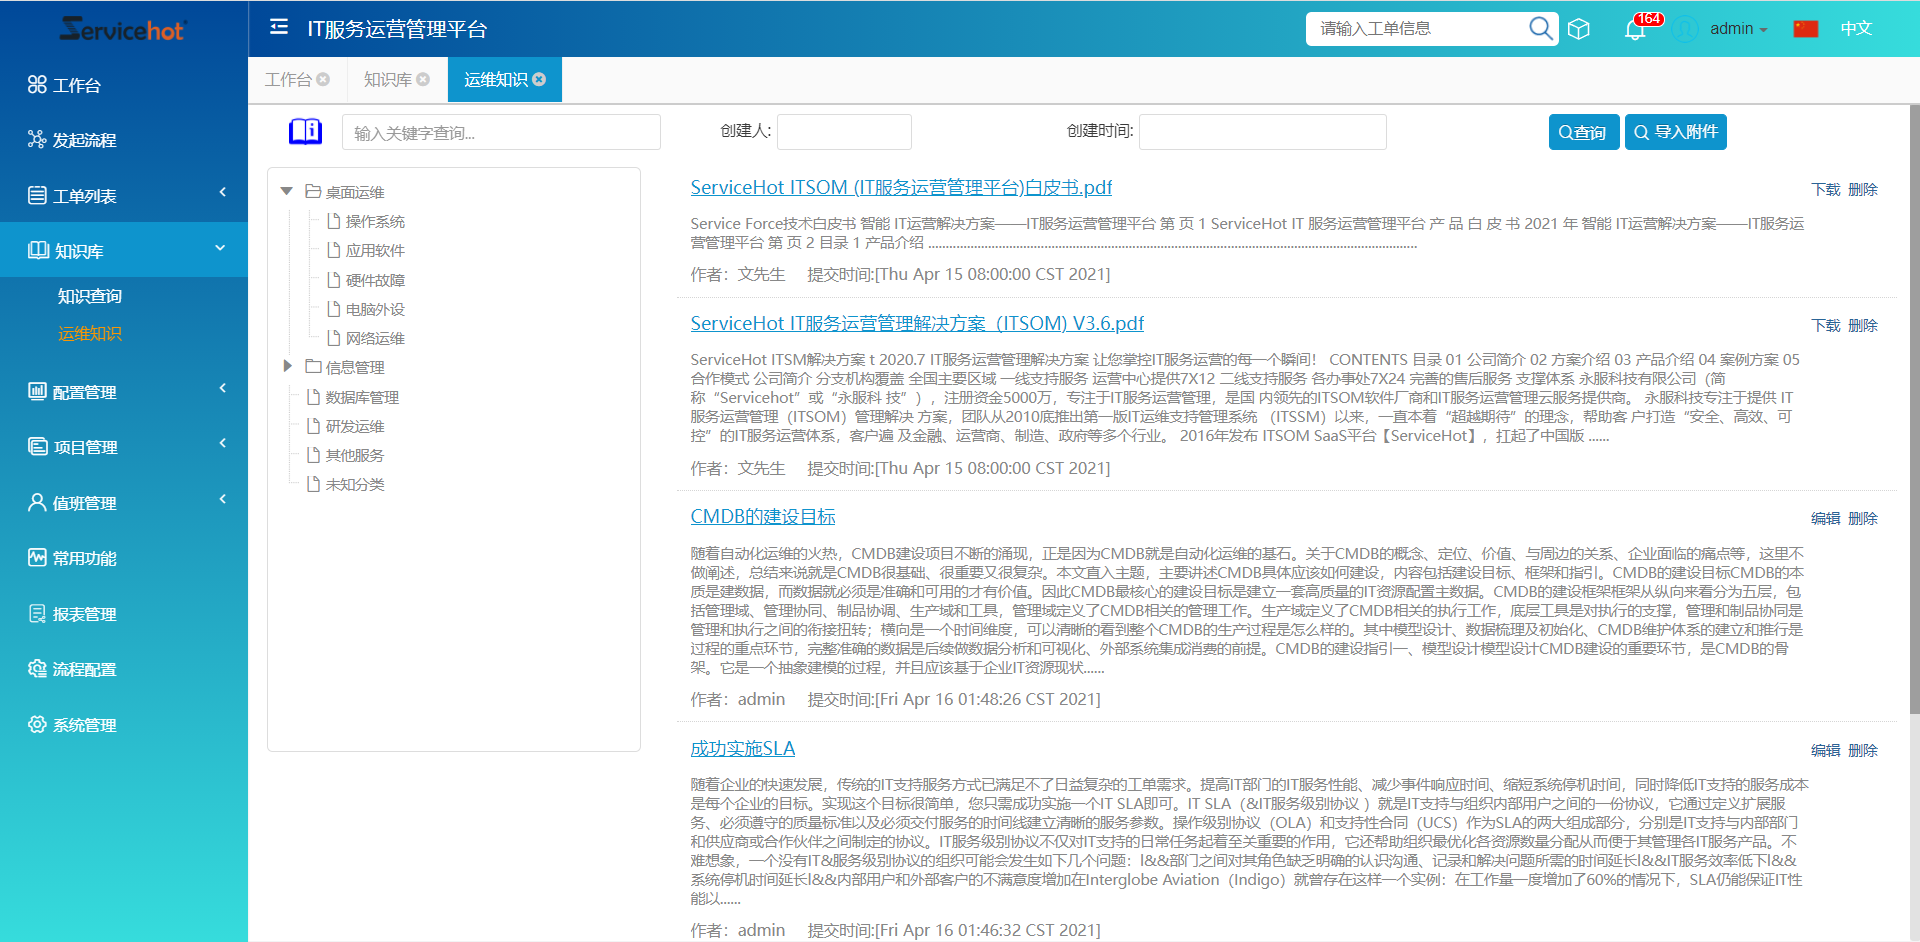Collapse the 桌面运维 tree node
The image size is (1920, 942).
pos(287,191)
